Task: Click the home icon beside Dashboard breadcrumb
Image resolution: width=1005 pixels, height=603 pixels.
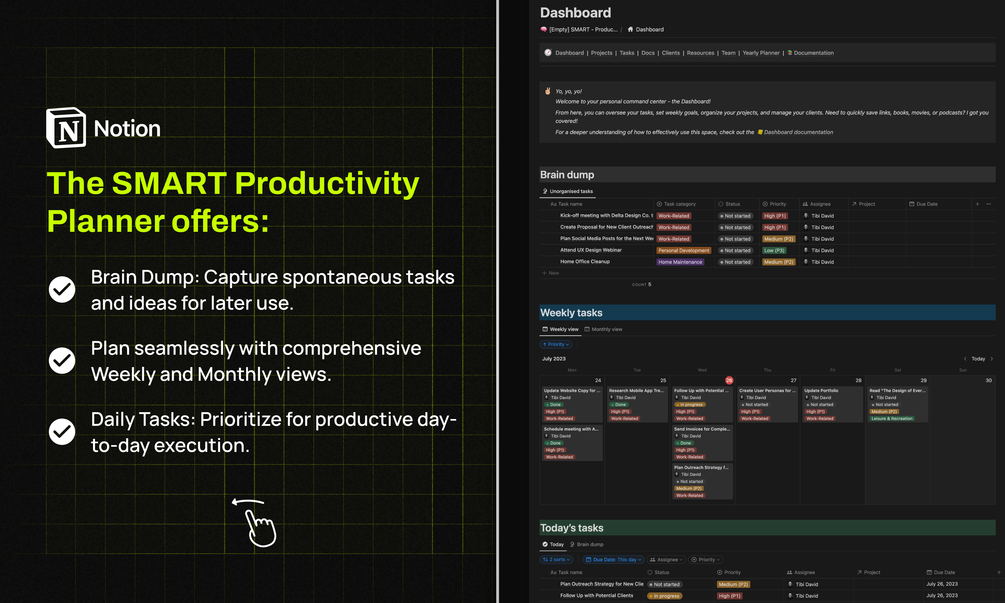Action: click(x=630, y=29)
